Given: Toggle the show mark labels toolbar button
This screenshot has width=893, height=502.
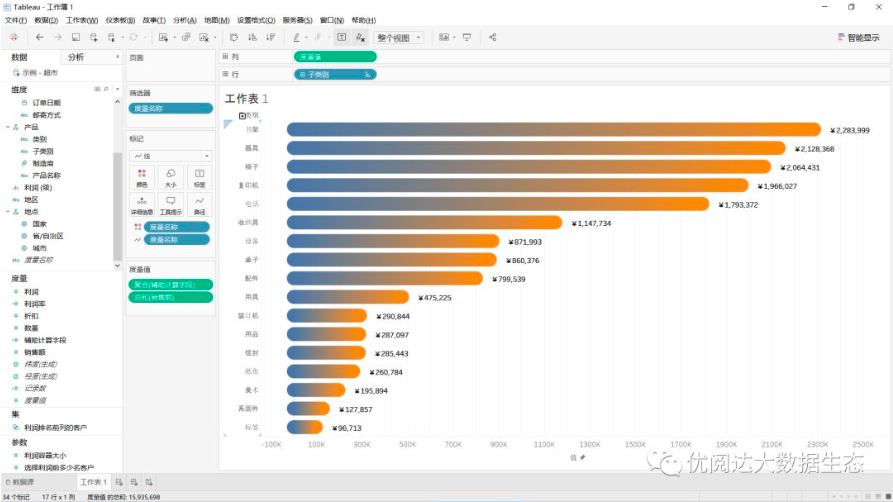Looking at the screenshot, I should click(341, 37).
